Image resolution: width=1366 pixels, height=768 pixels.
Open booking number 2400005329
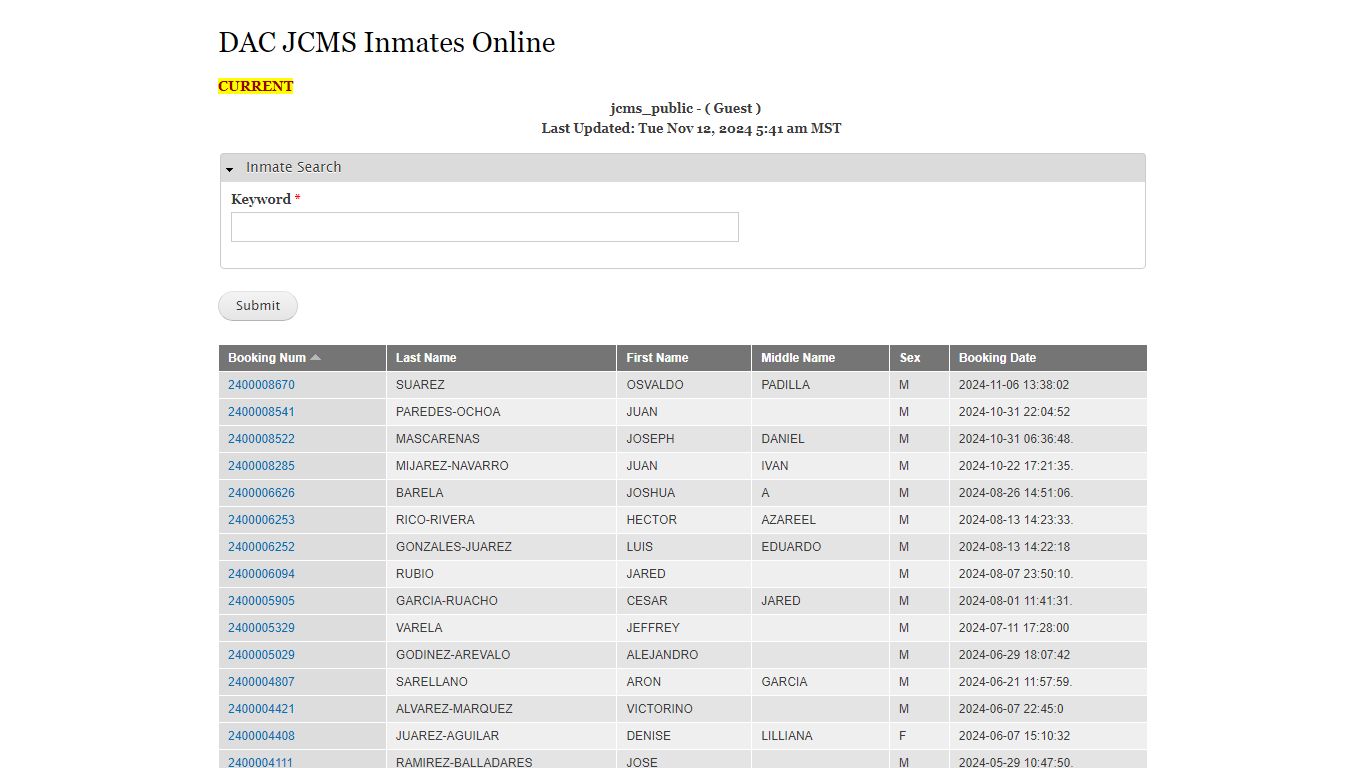coord(261,628)
